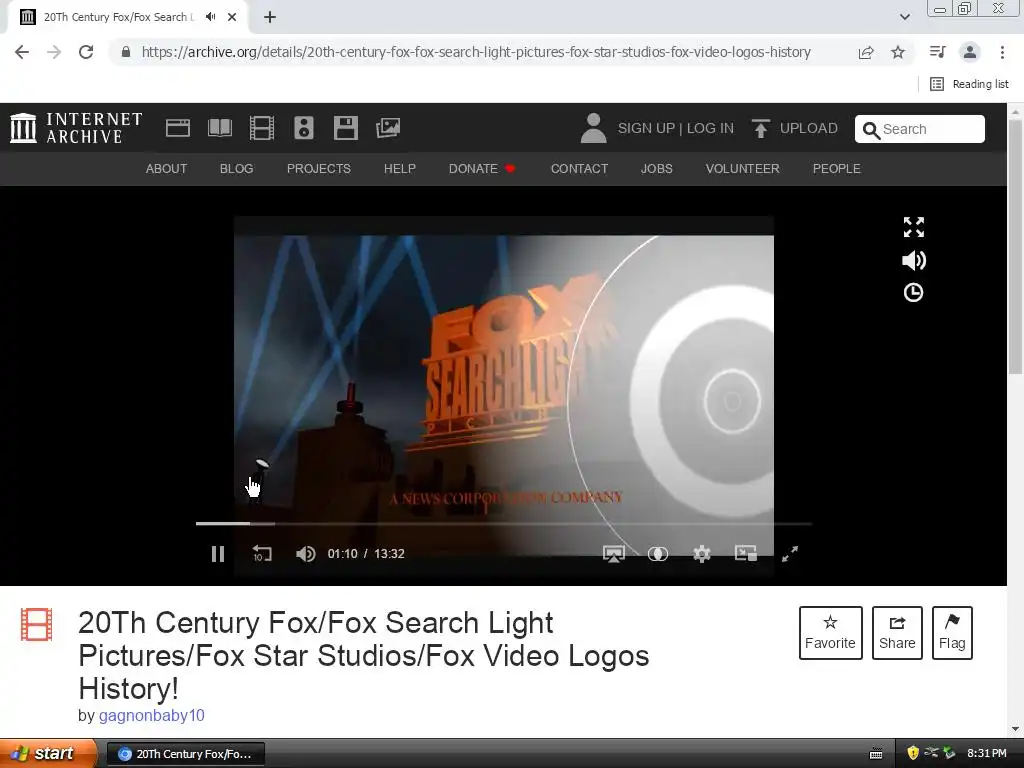
Task: Select the 20Th Century Fox browser tab
Action: coord(119,17)
